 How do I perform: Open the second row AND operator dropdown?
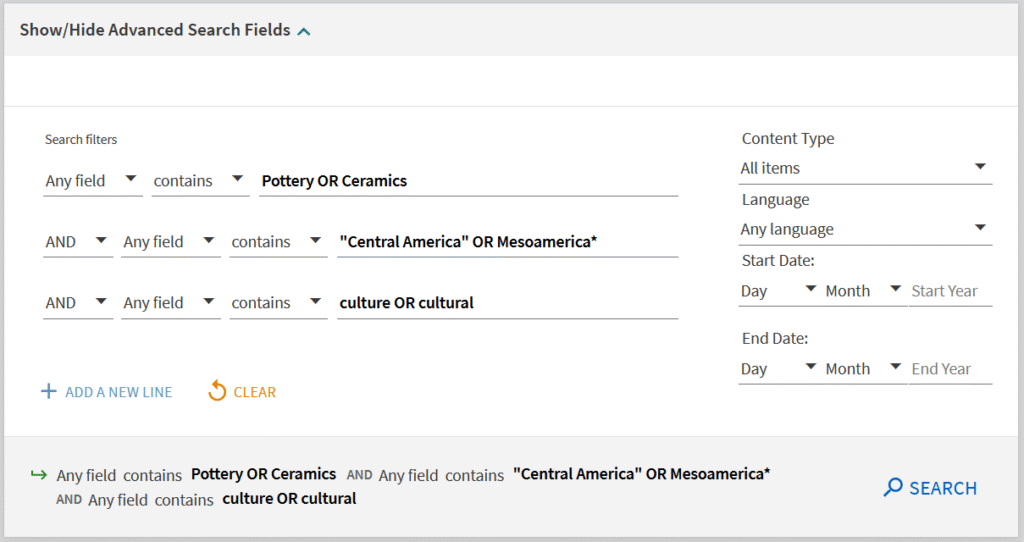[x=77, y=242]
